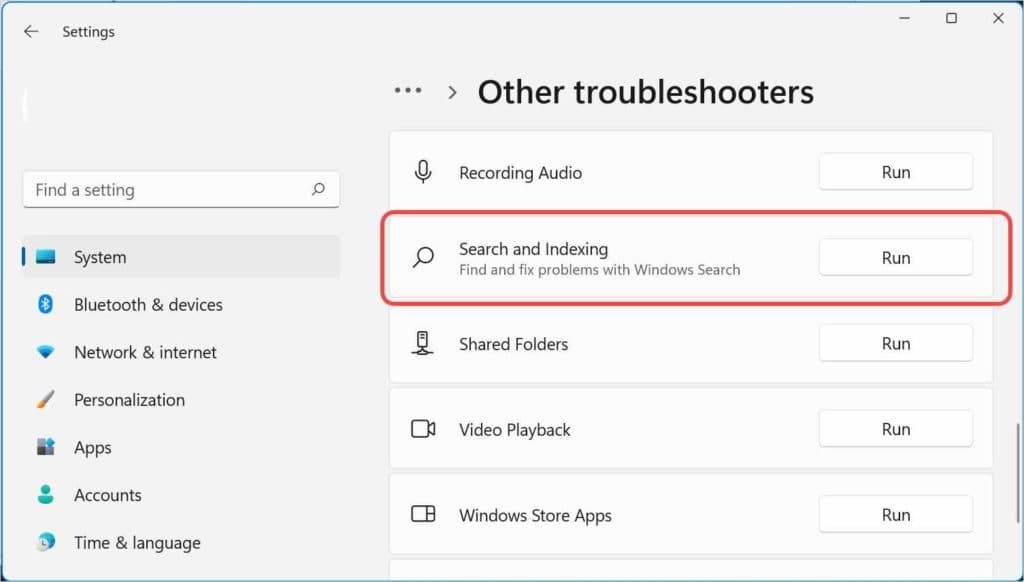Open Network & internet settings

(182, 352)
